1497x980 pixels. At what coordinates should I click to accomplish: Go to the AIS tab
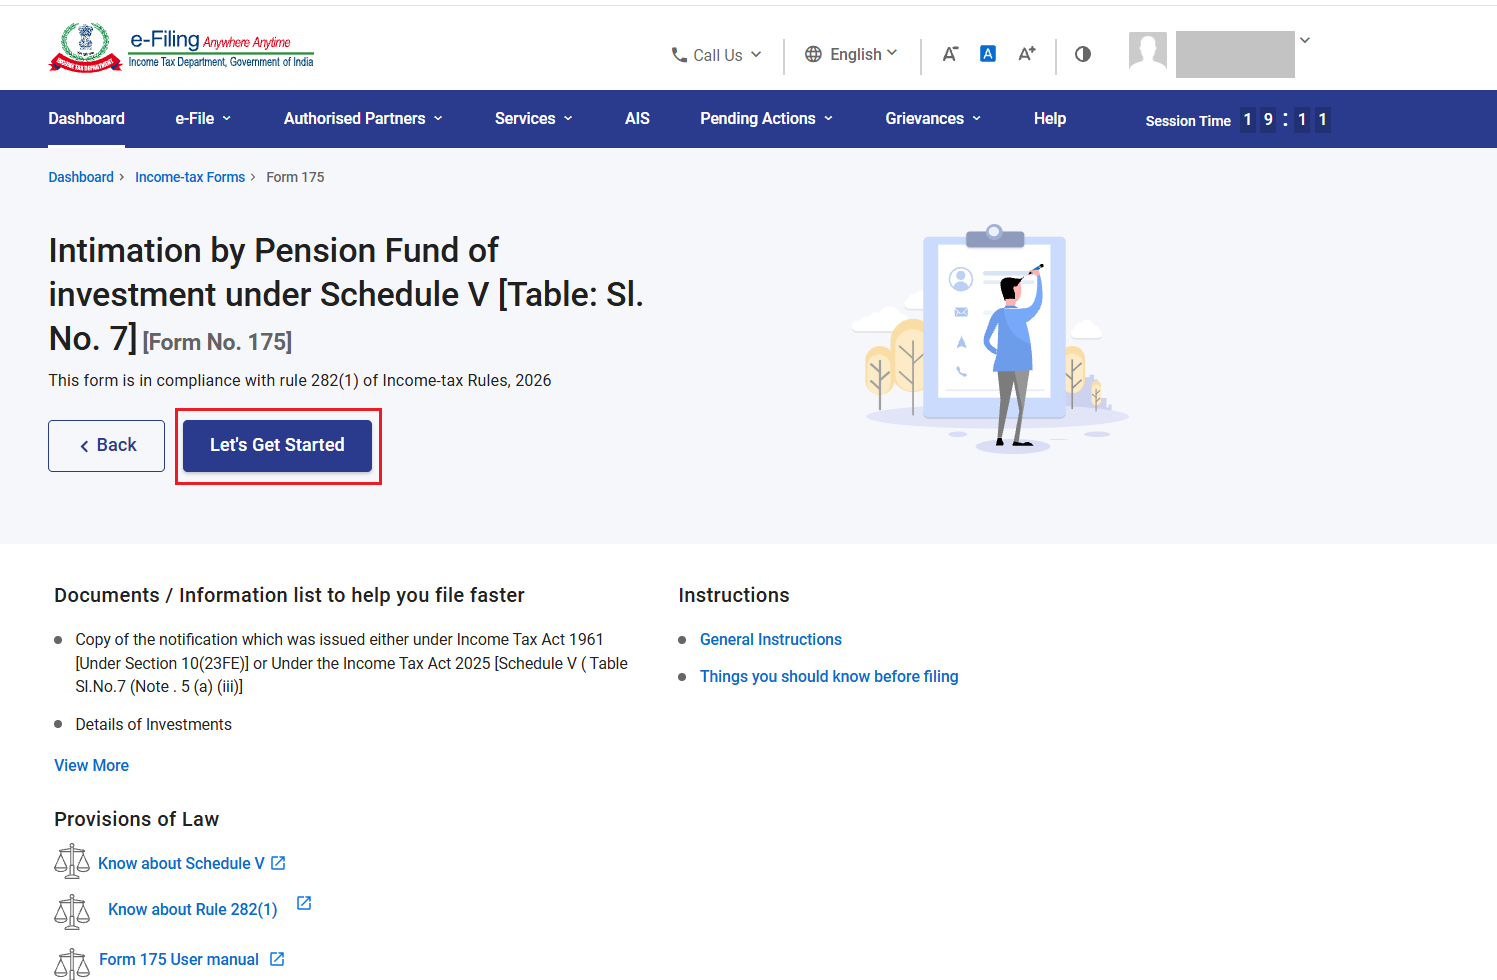637,119
